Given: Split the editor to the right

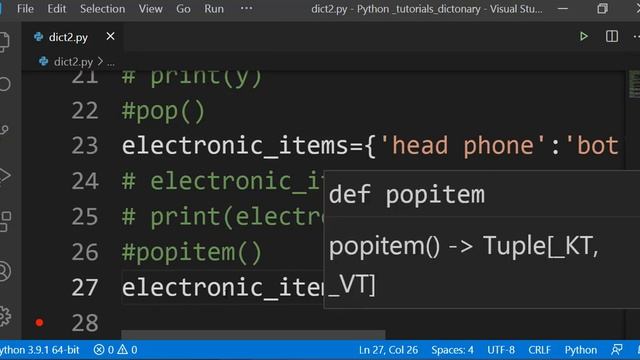Looking at the screenshot, I should click(611, 37).
